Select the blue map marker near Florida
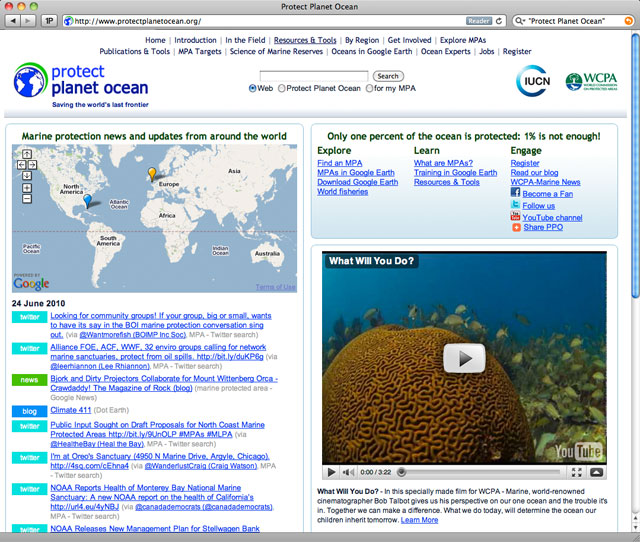Viewport: 640px width, 542px height. pyautogui.click(x=87, y=200)
